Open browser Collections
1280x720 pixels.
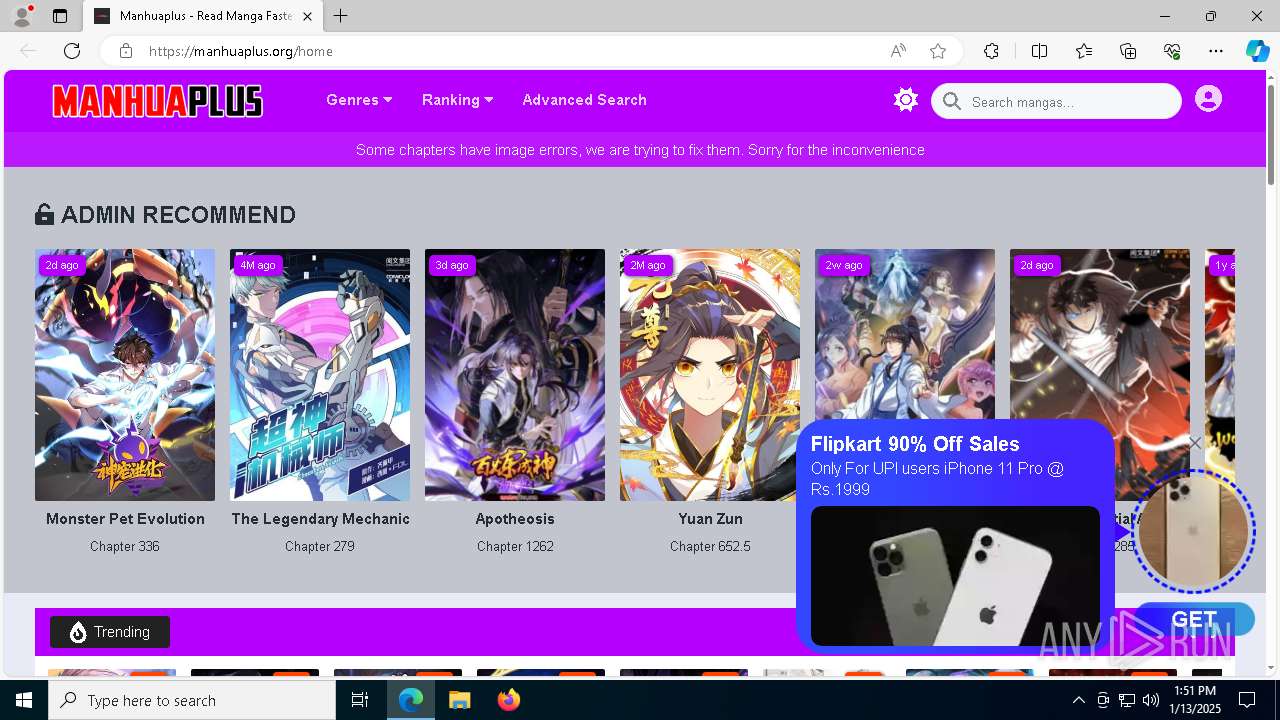tap(1128, 51)
